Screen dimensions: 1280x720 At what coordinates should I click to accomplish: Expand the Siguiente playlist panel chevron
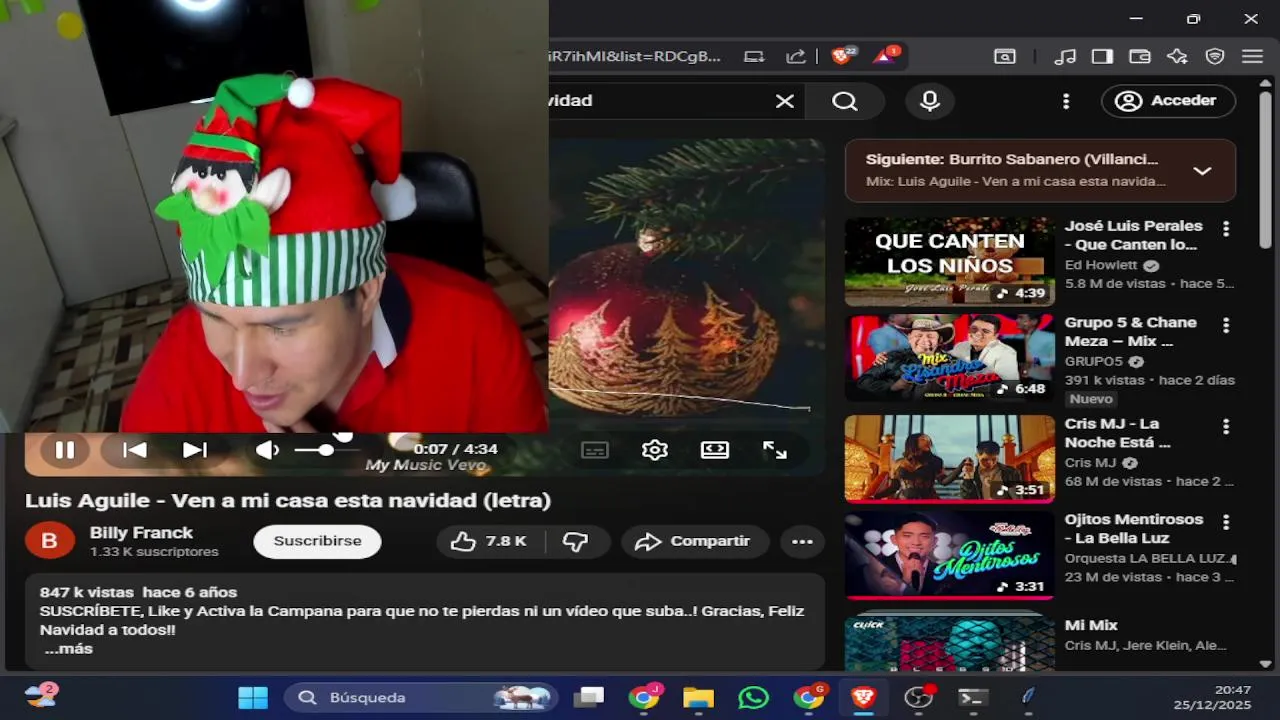(x=1202, y=171)
